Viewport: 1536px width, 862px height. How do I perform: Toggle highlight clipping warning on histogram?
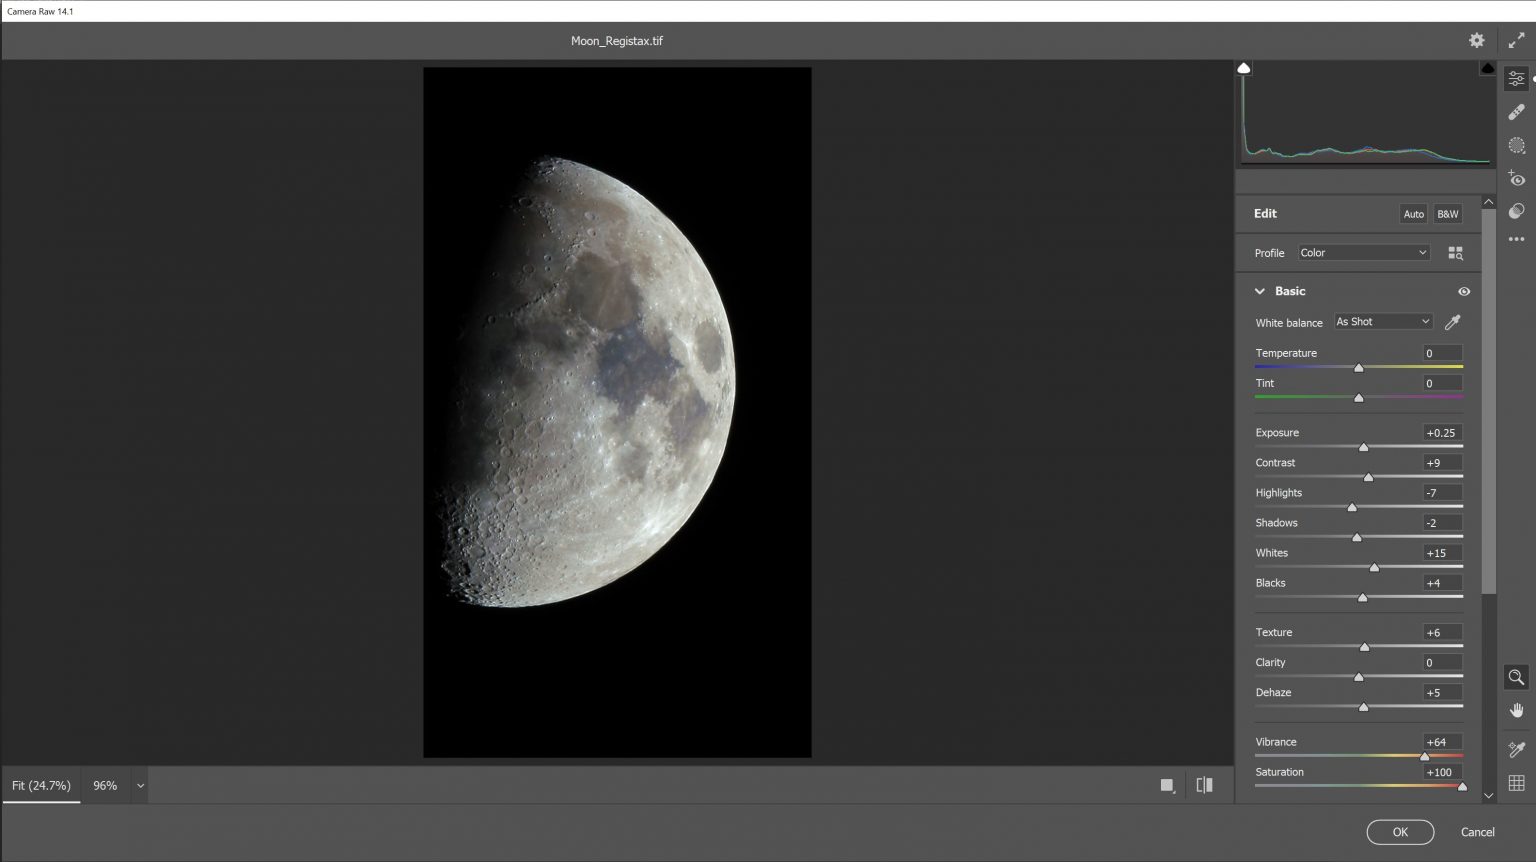[x=1486, y=67]
